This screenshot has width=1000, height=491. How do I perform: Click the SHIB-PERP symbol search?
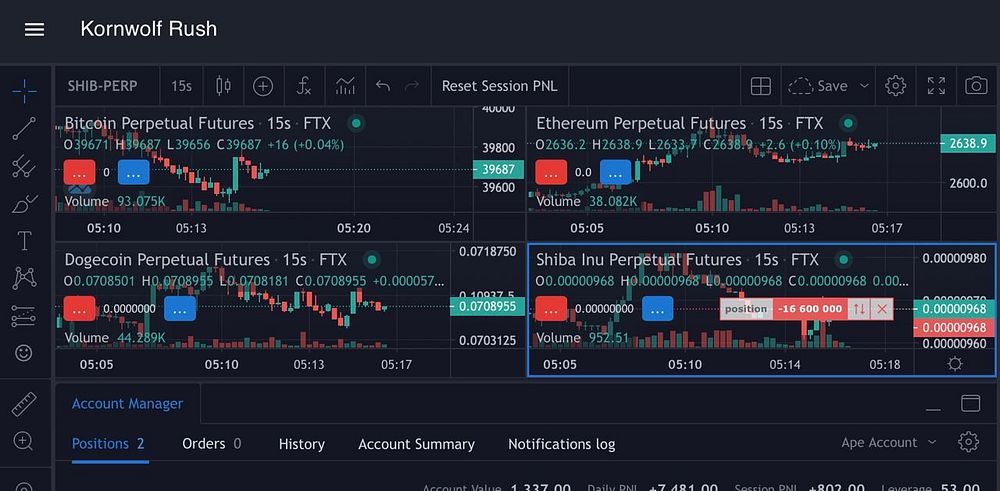(x=103, y=85)
